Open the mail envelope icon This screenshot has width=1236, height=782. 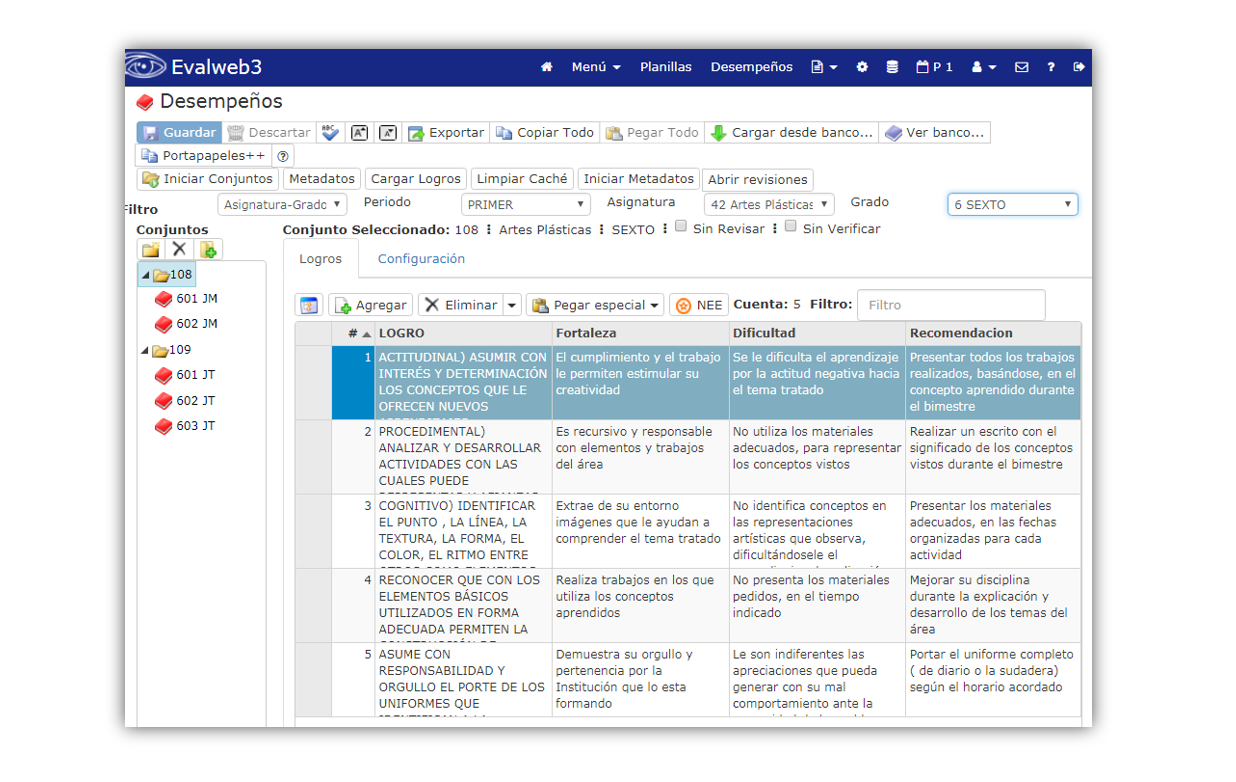(1021, 67)
